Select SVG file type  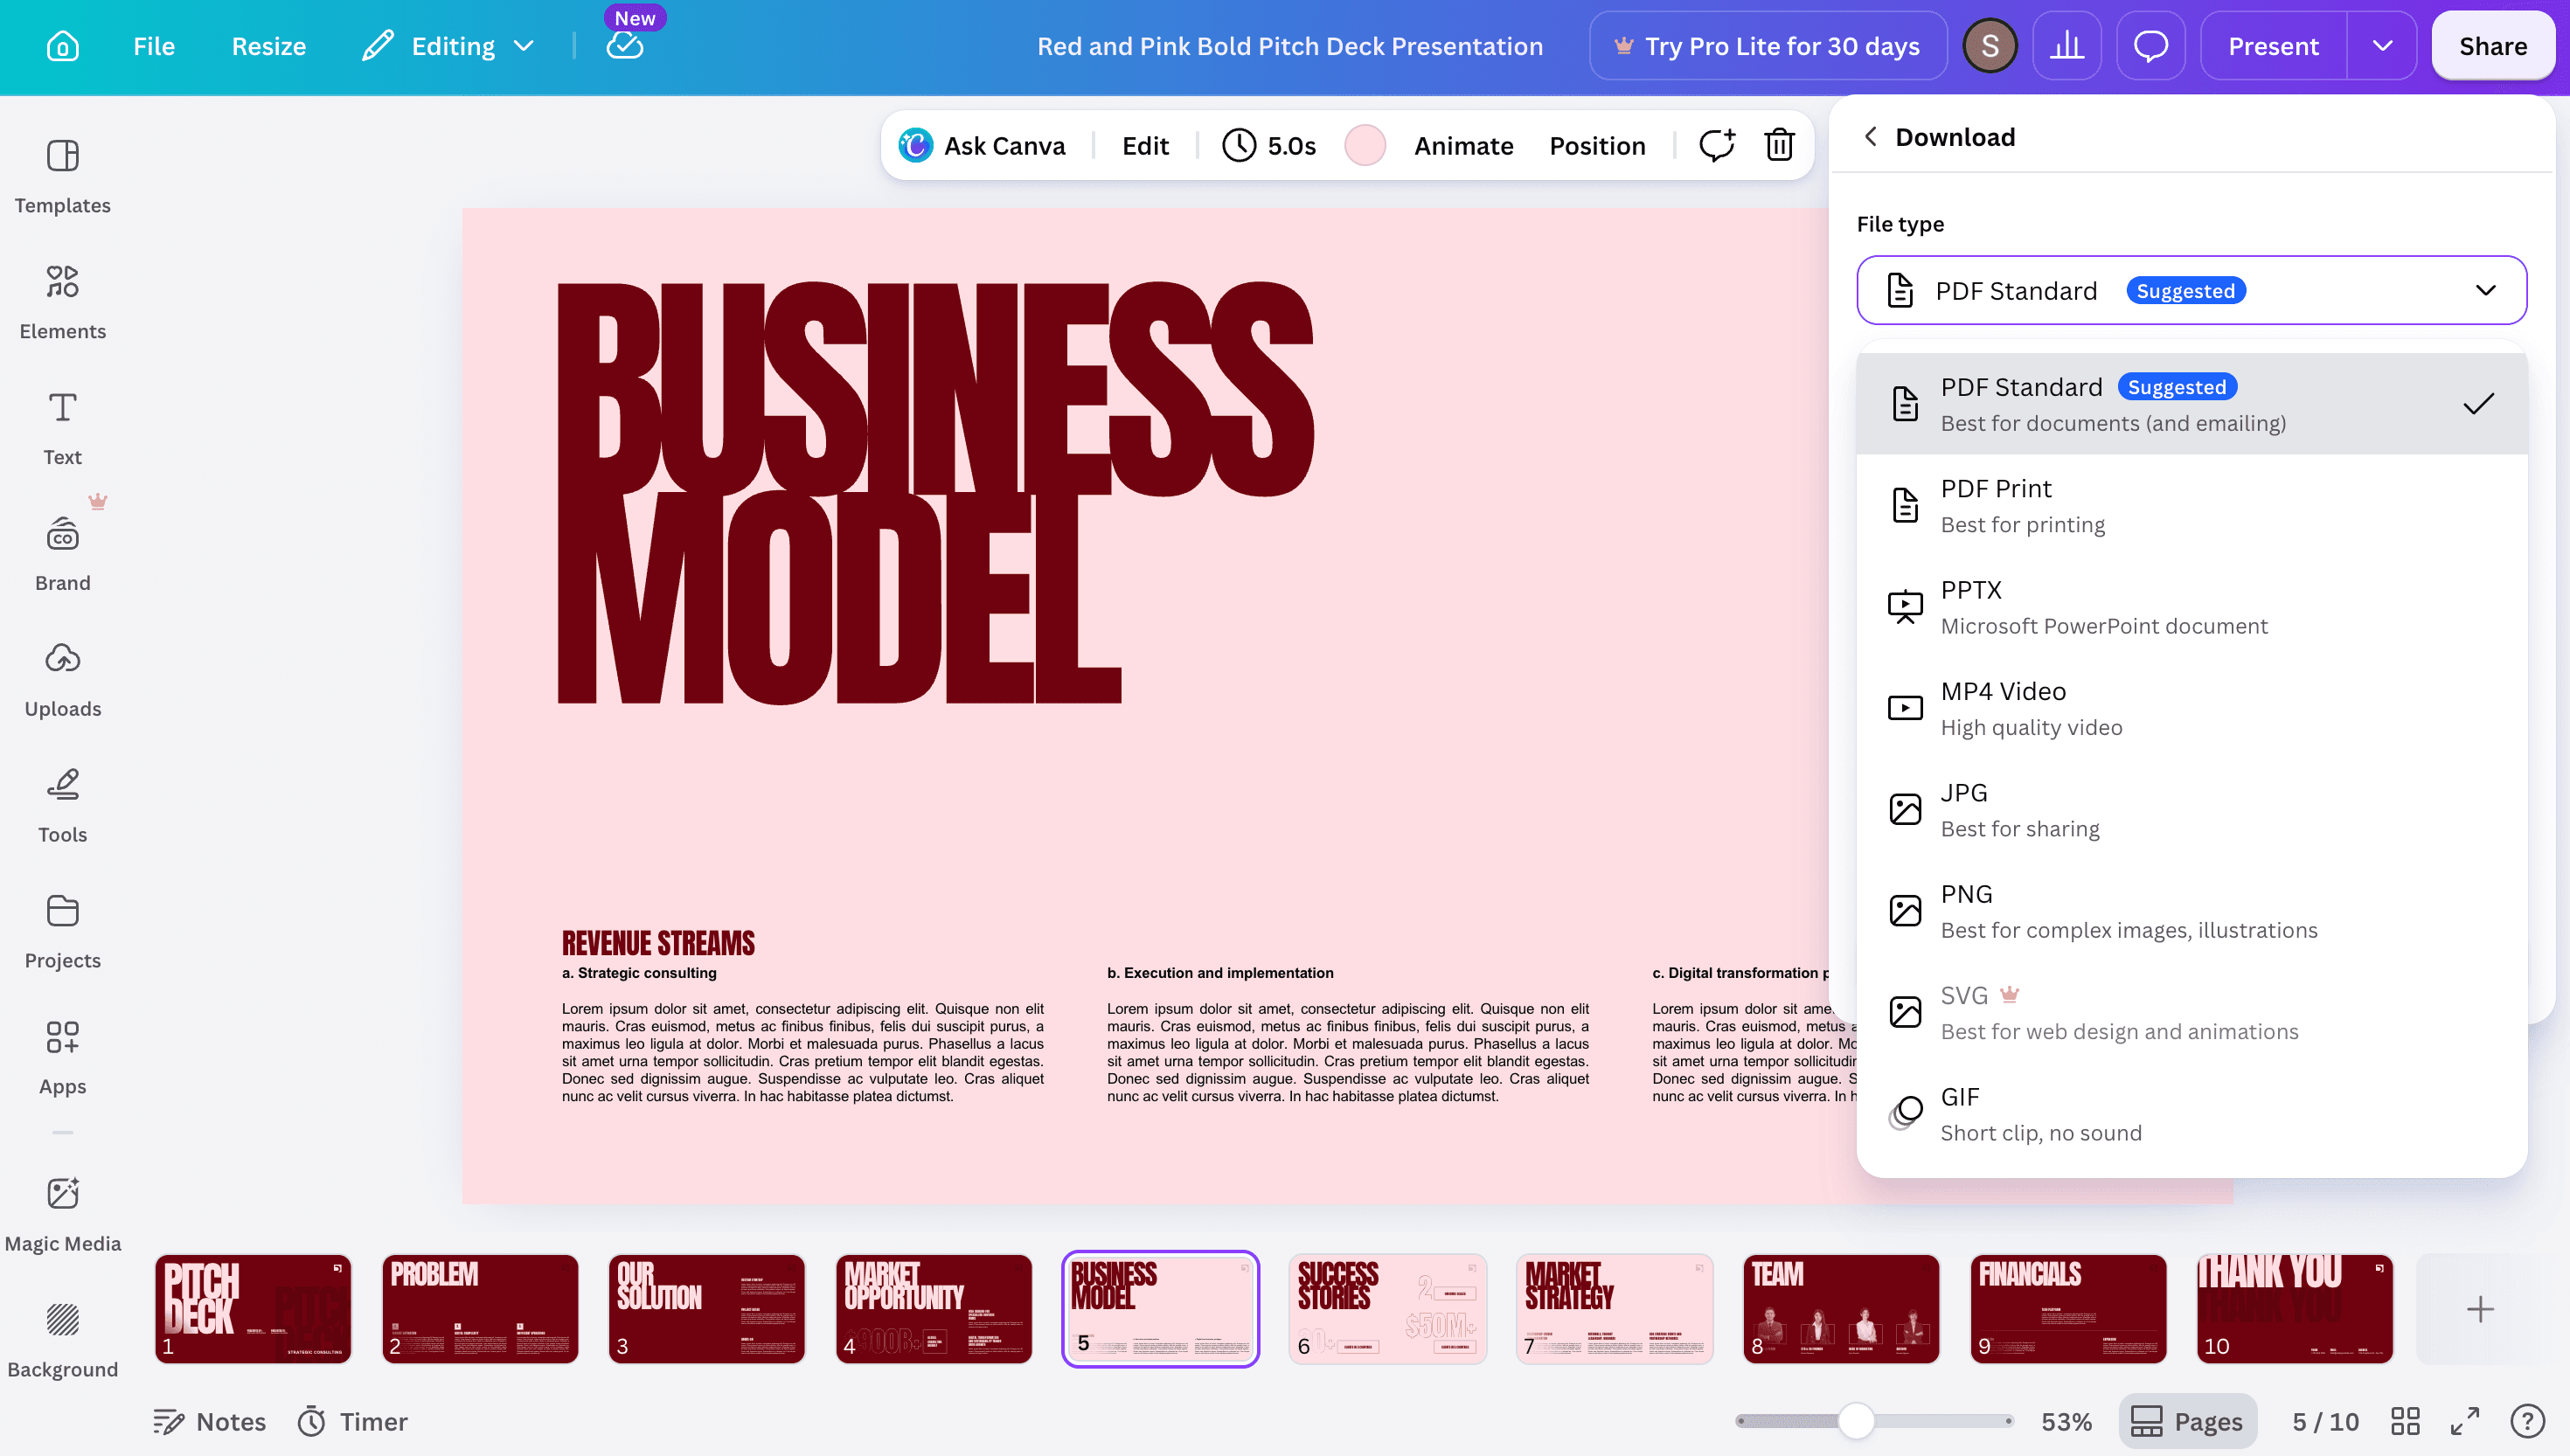tap(2191, 1013)
